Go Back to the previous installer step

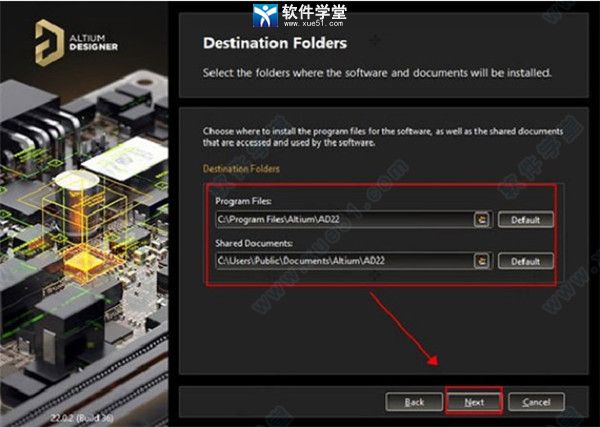point(414,401)
